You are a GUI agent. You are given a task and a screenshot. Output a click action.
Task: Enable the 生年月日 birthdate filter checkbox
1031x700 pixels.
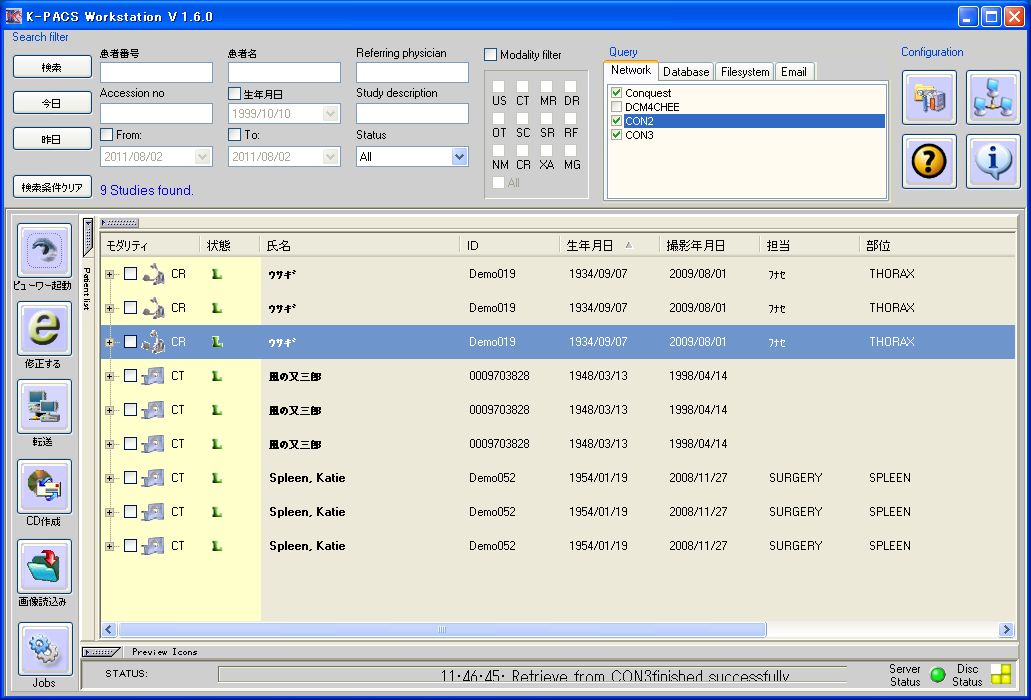click(x=234, y=94)
